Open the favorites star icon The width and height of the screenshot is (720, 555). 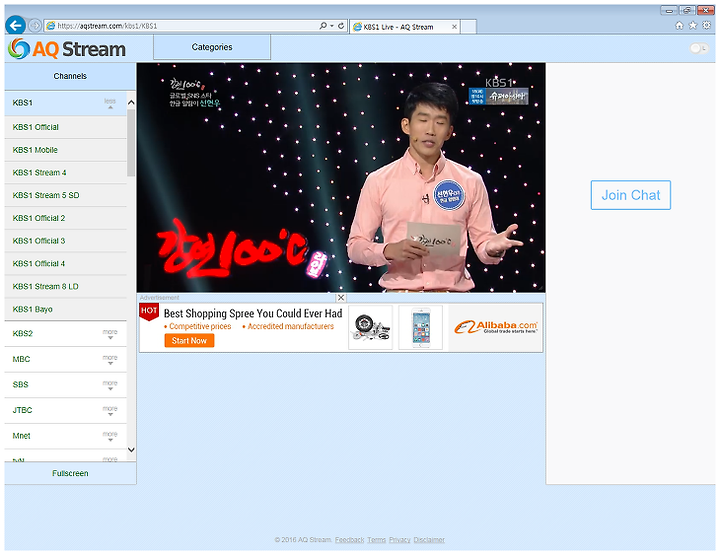coord(693,26)
